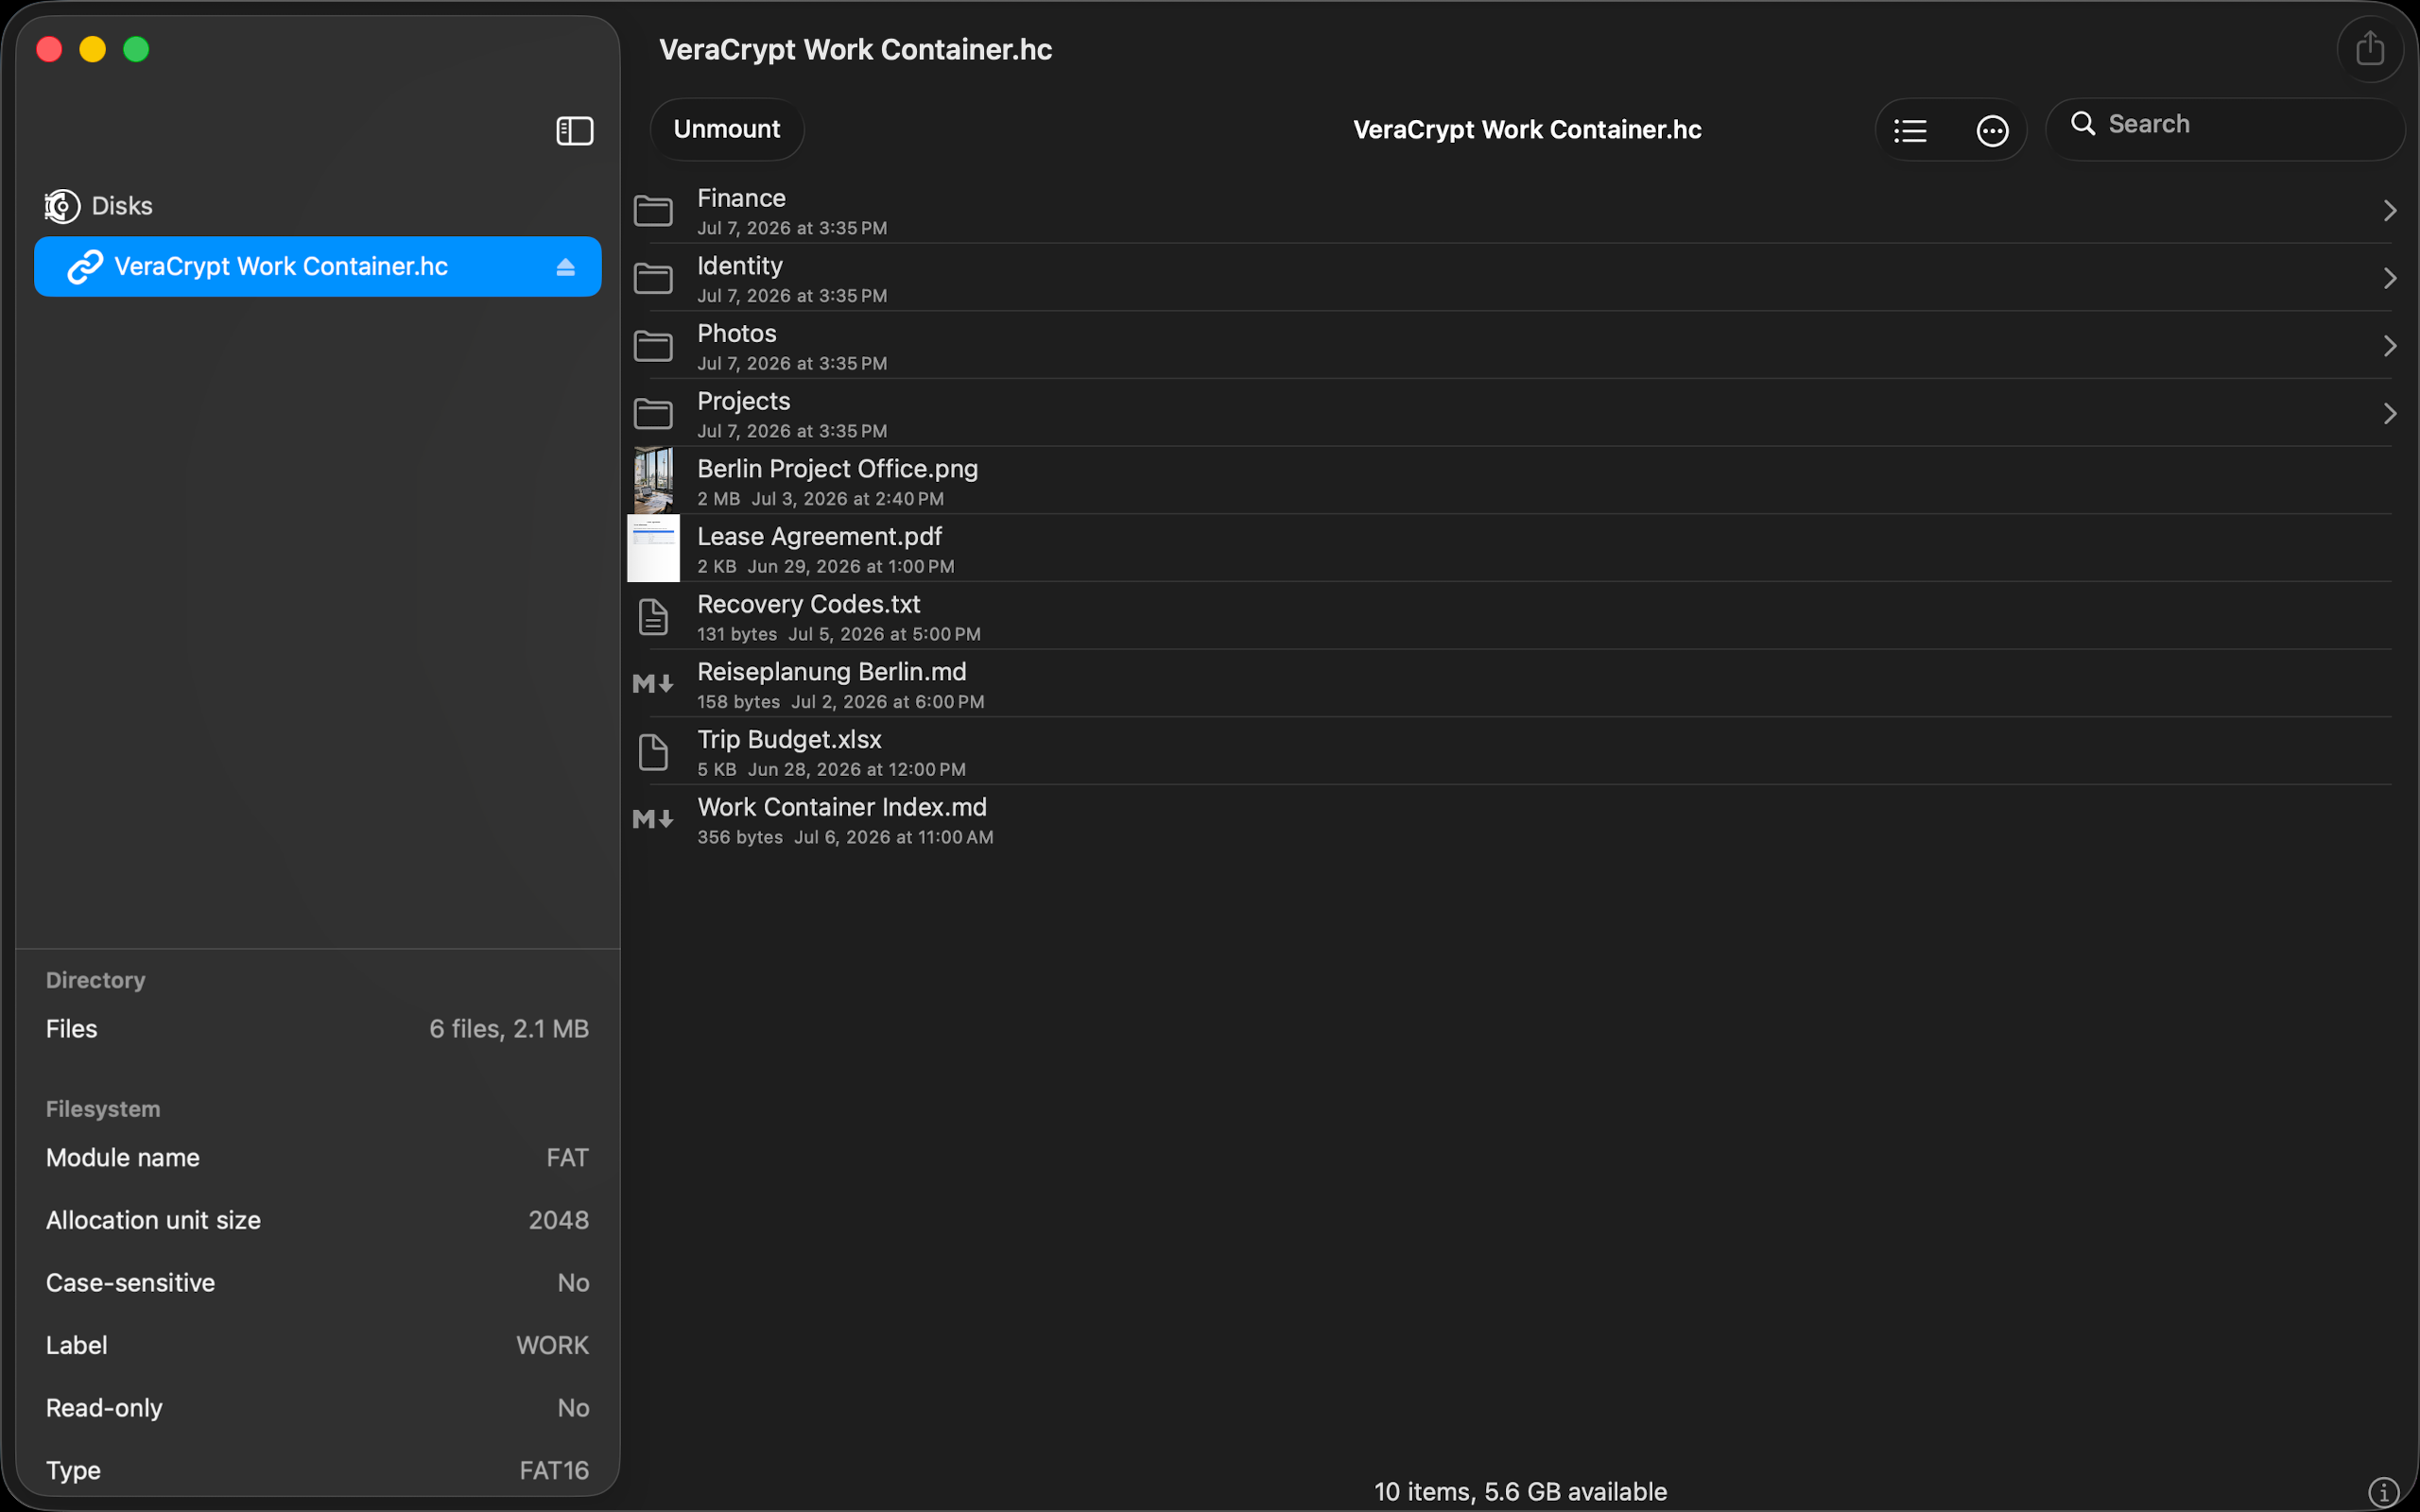This screenshot has width=2420, height=1512.
Task: Click the Projects folder icon
Action: click(653, 414)
